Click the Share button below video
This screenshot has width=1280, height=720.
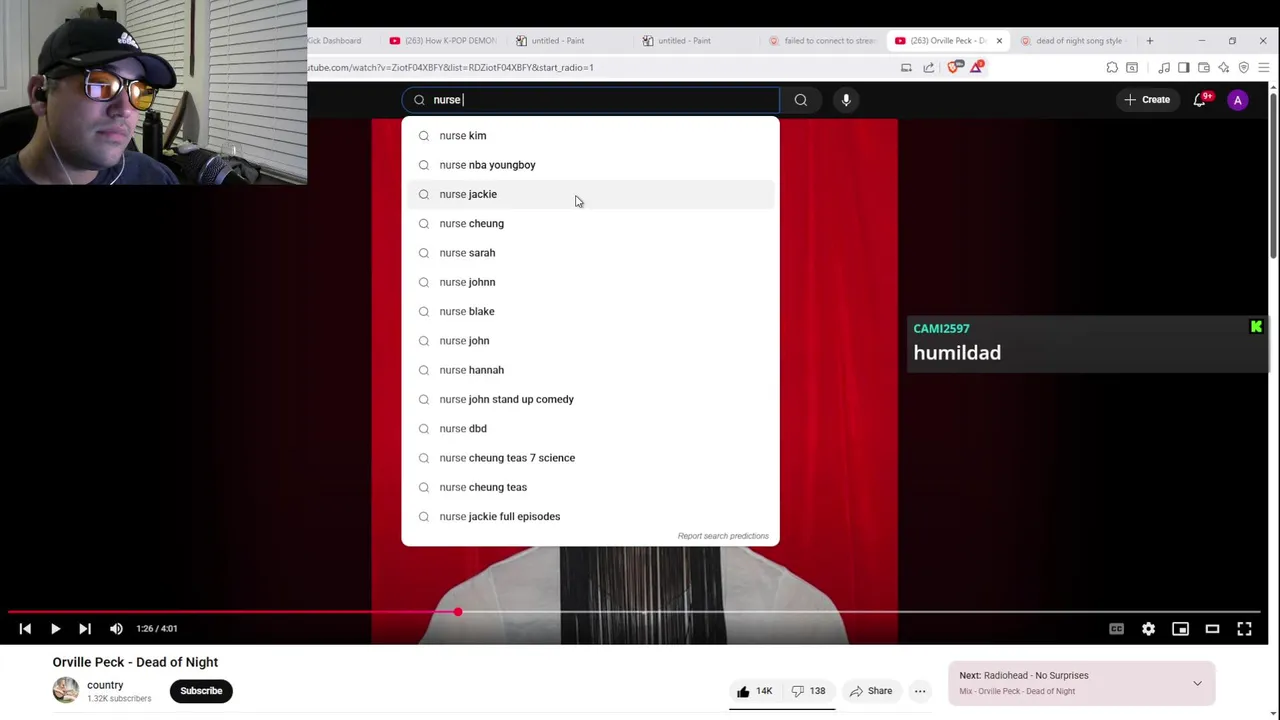pos(870,691)
